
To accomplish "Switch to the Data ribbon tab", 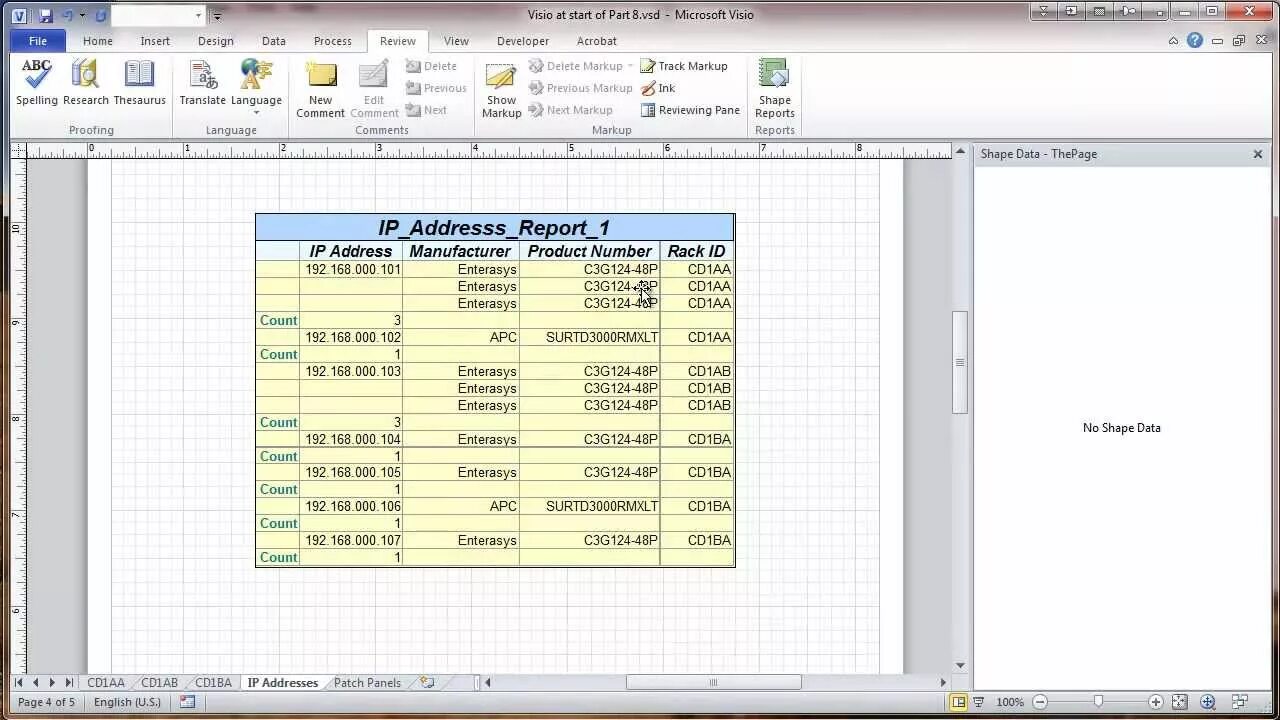I will (274, 41).
